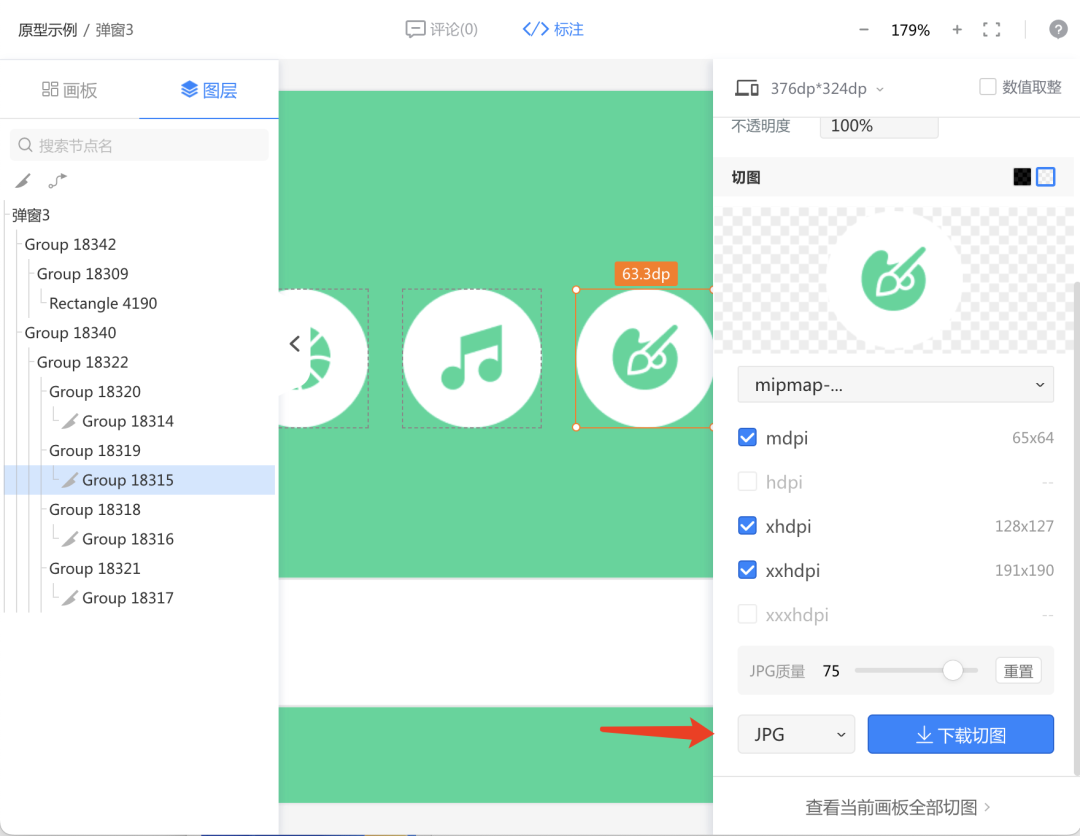1080x836 pixels.
Task: Click the music note icon on canvas
Action: [x=472, y=358]
